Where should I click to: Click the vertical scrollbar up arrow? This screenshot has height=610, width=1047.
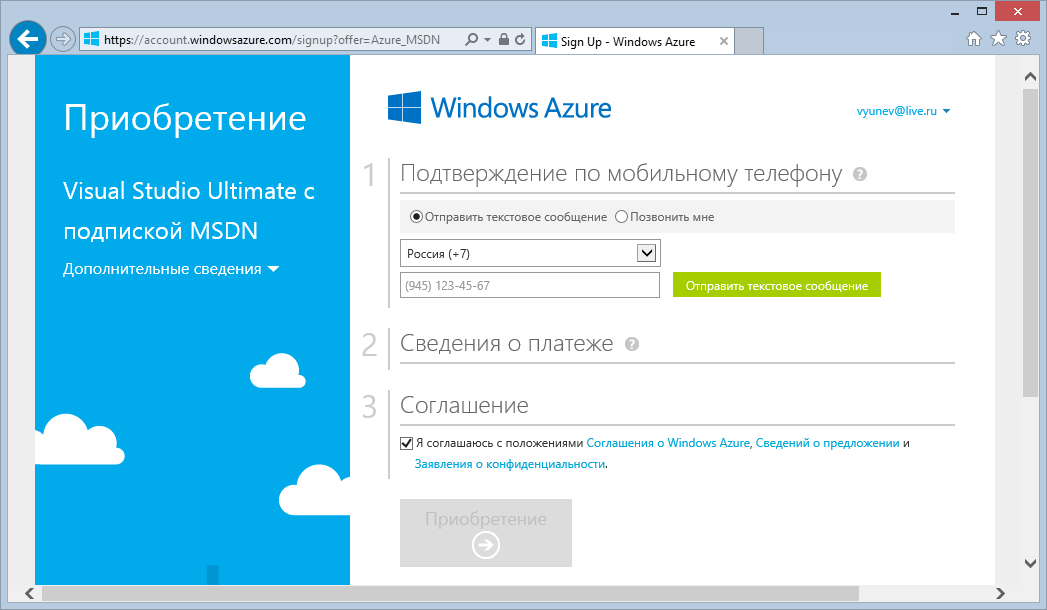point(1030,77)
